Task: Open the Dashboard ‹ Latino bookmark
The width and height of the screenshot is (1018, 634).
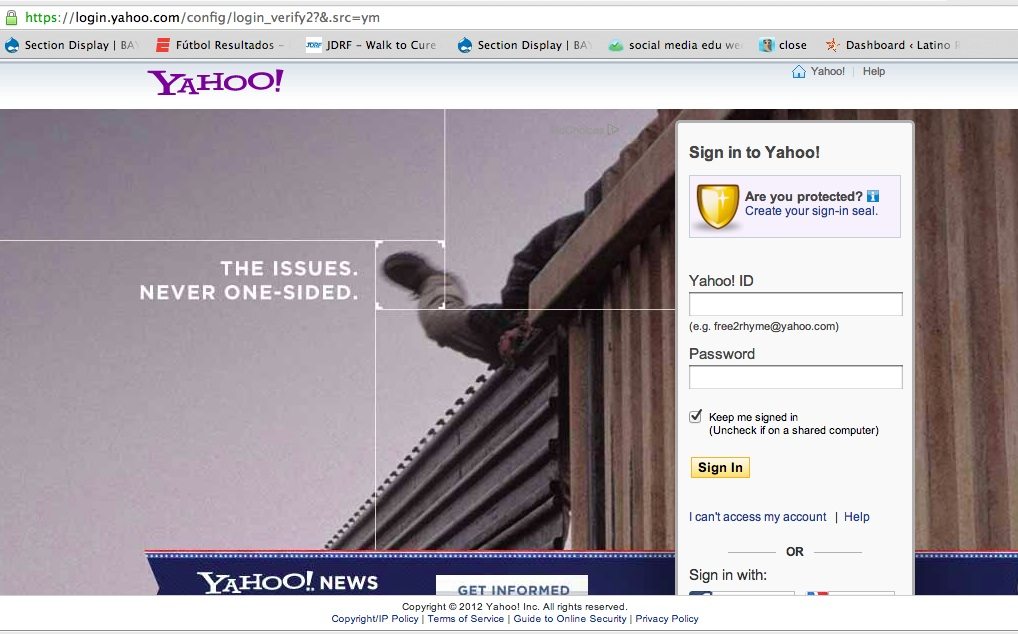Action: coord(892,45)
